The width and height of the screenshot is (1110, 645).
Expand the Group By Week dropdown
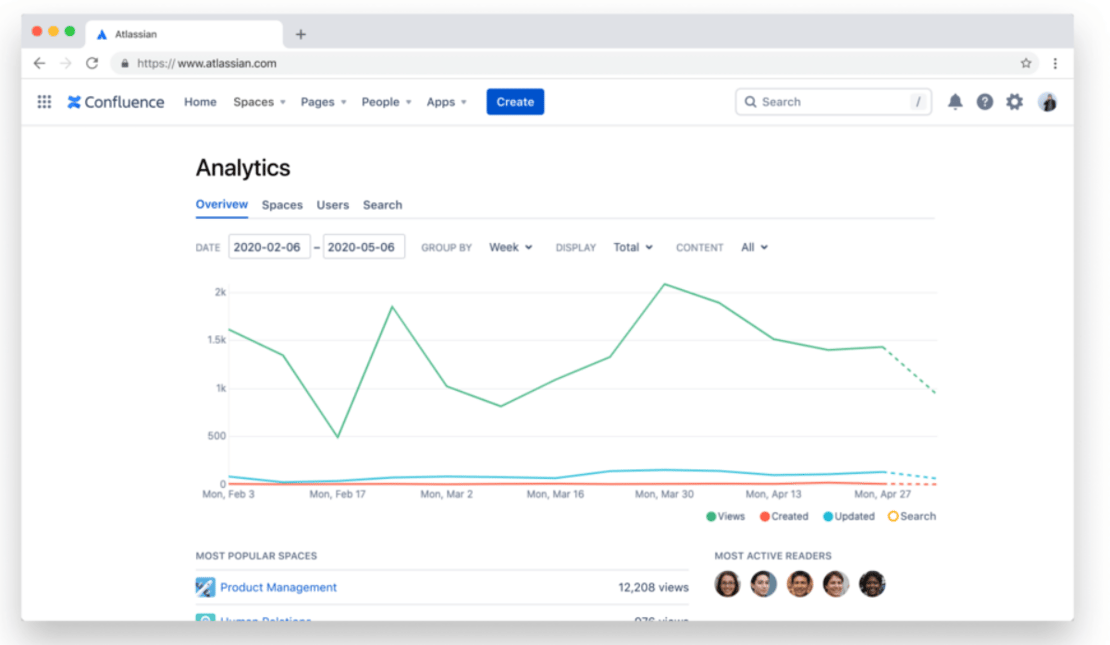pyautogui.click(x=510, y=247)
